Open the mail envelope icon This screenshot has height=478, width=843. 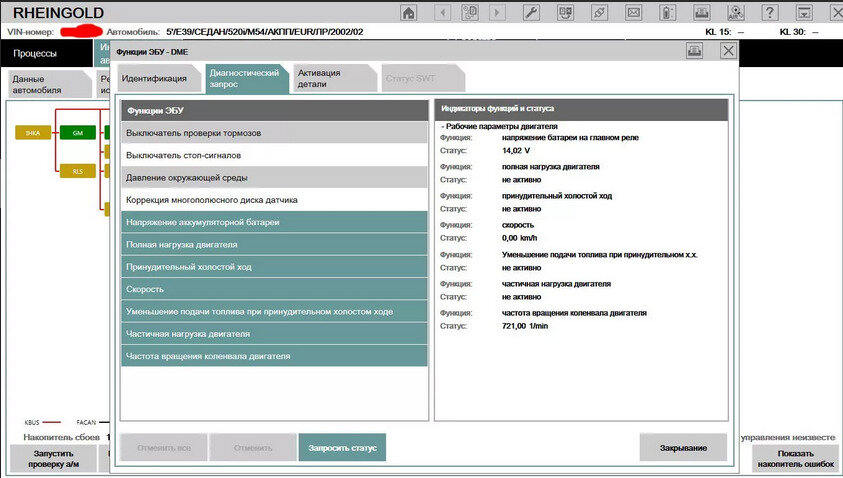tap(634, 12)
